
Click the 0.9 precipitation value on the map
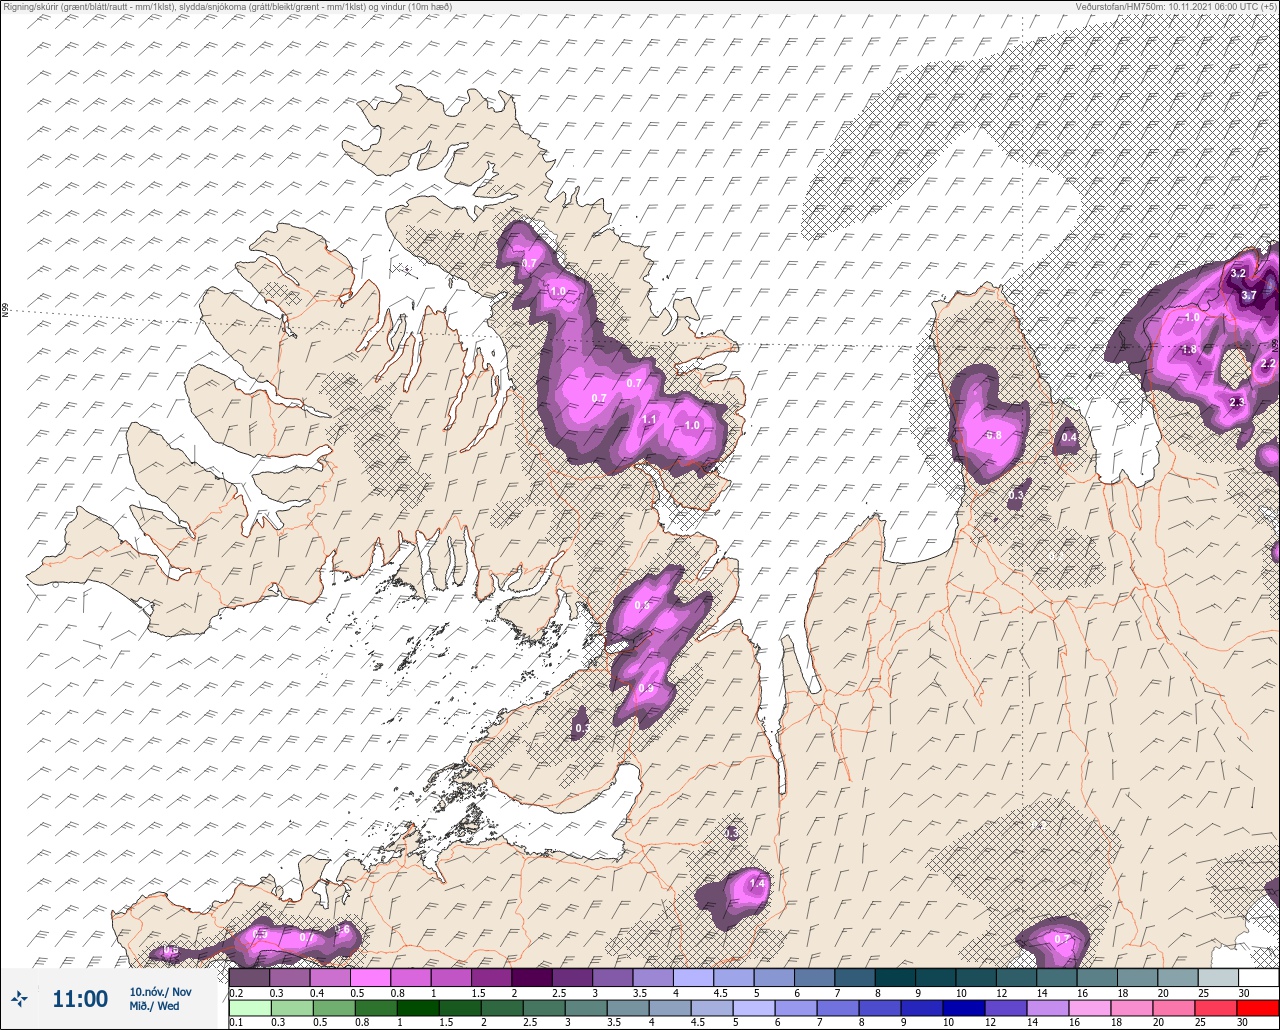point(646,689)
